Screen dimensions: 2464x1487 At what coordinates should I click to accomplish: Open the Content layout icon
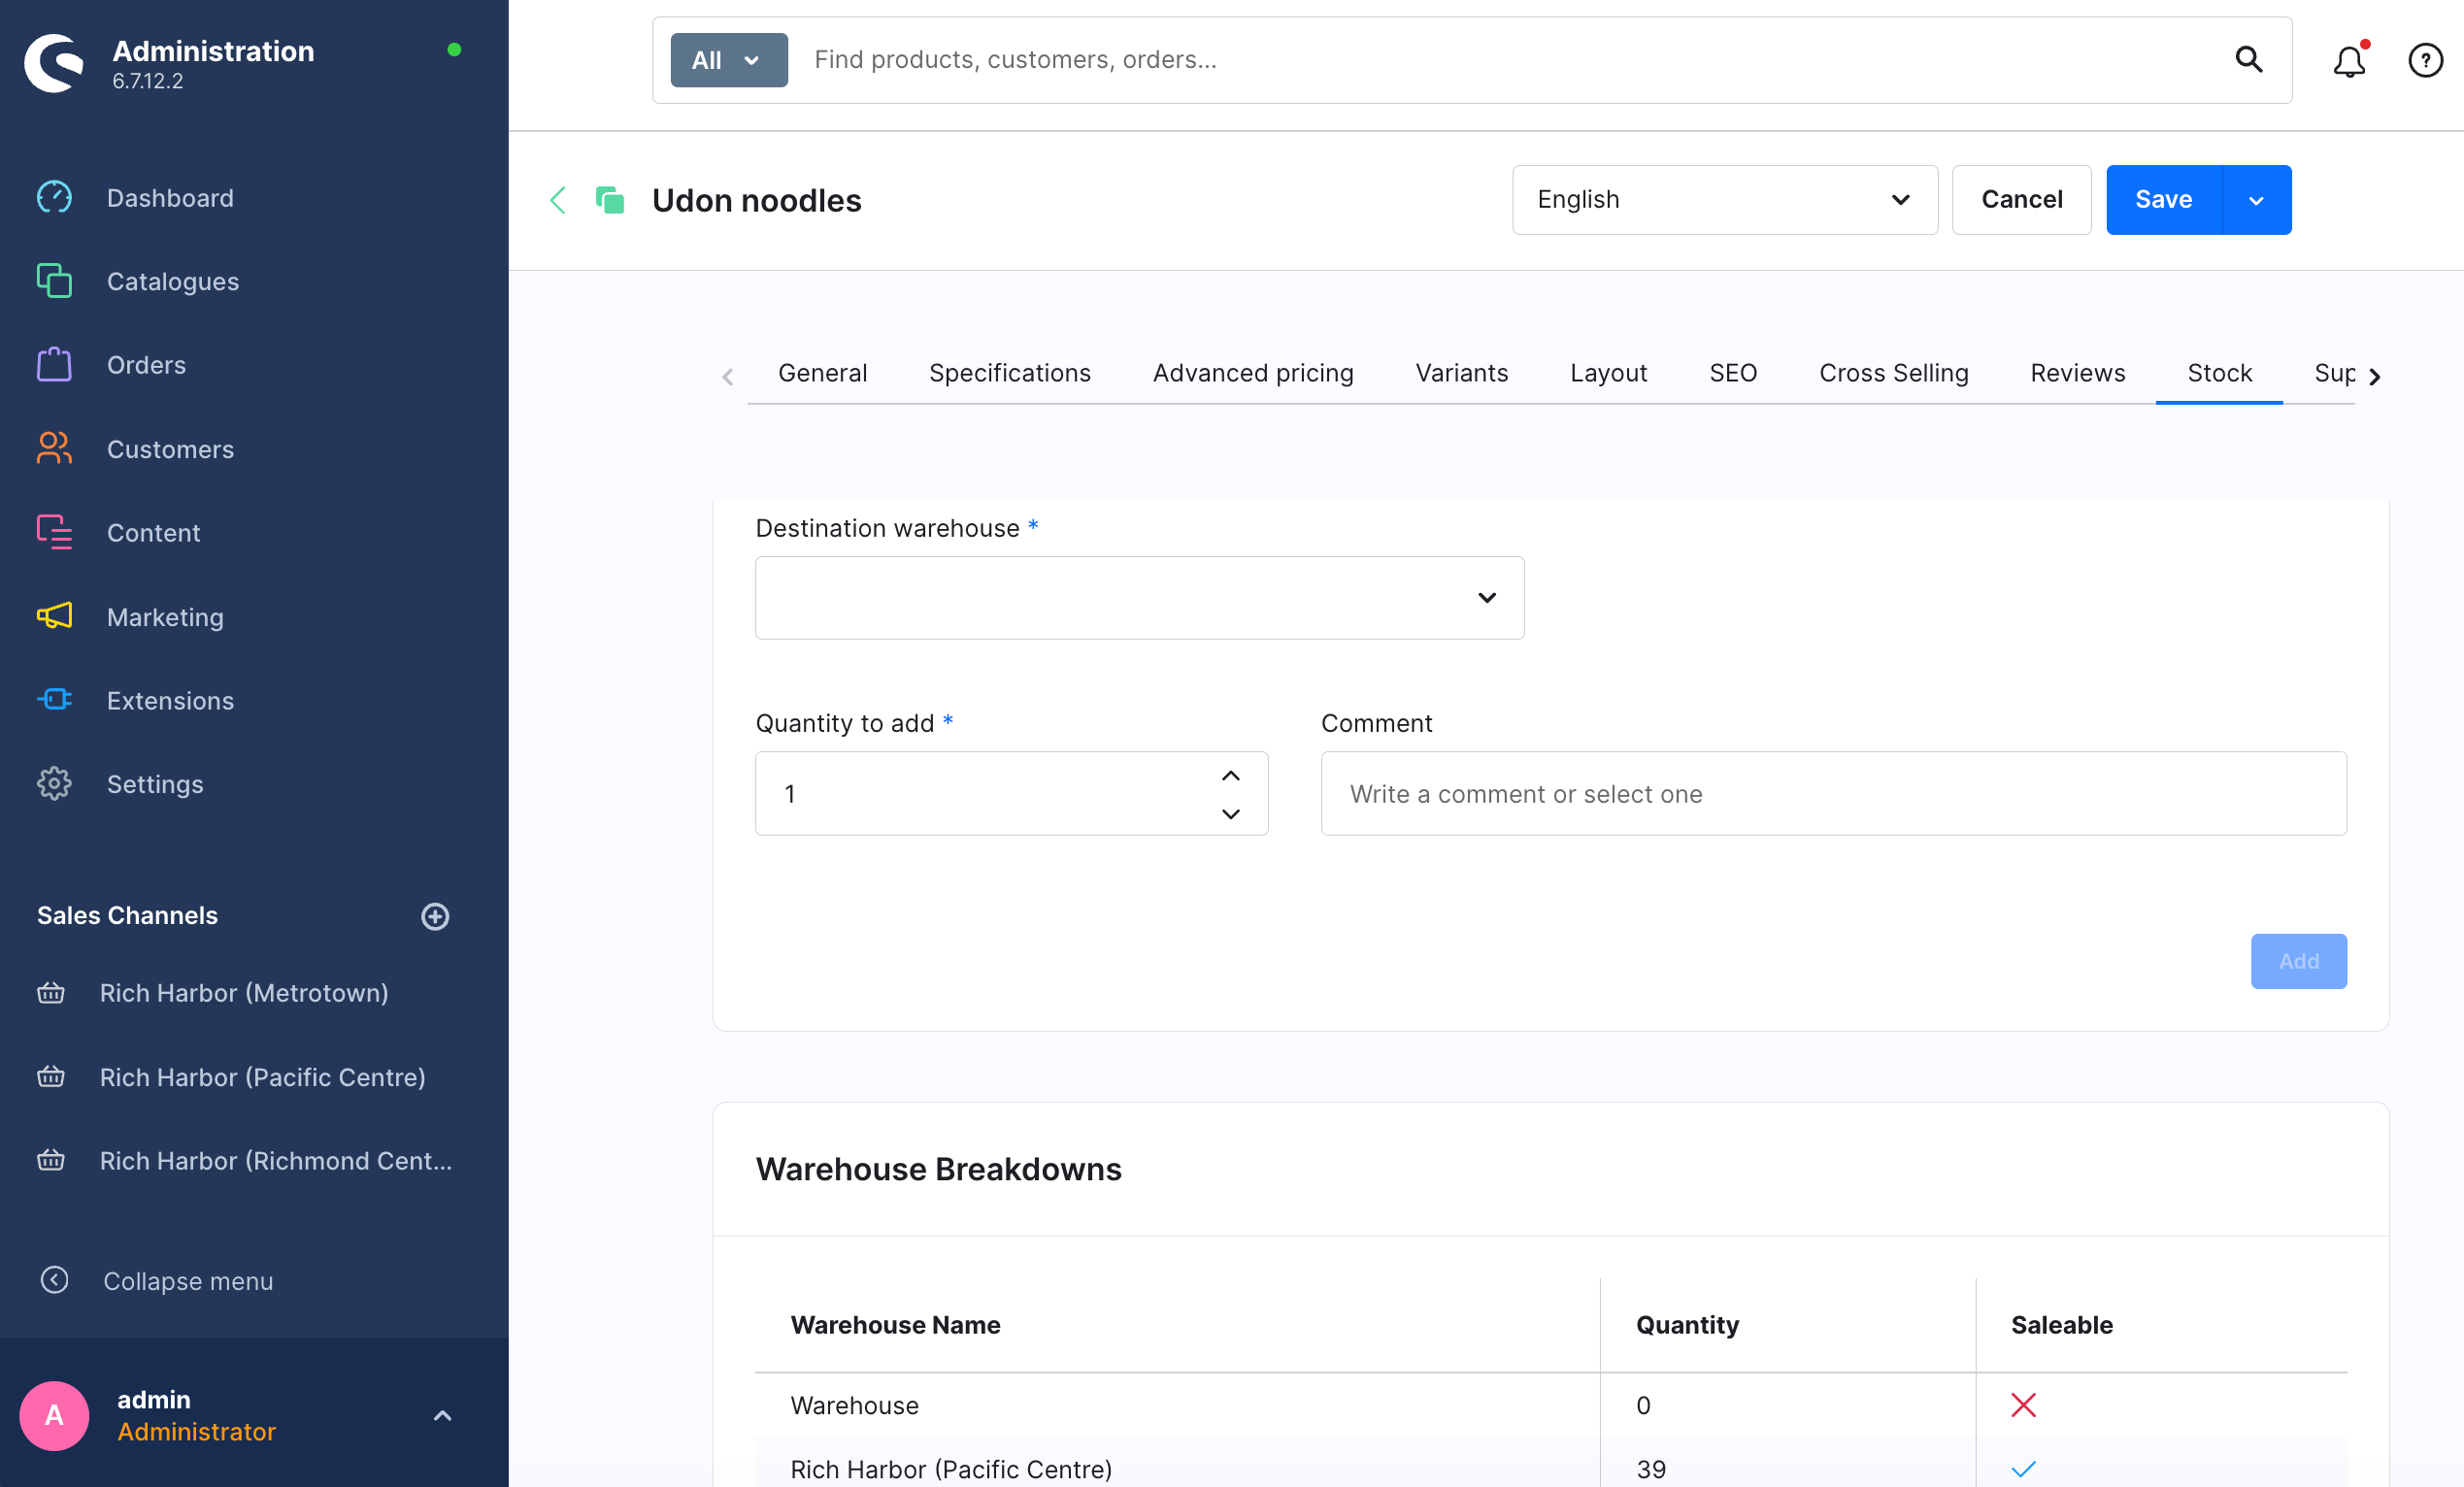point(54,532)
